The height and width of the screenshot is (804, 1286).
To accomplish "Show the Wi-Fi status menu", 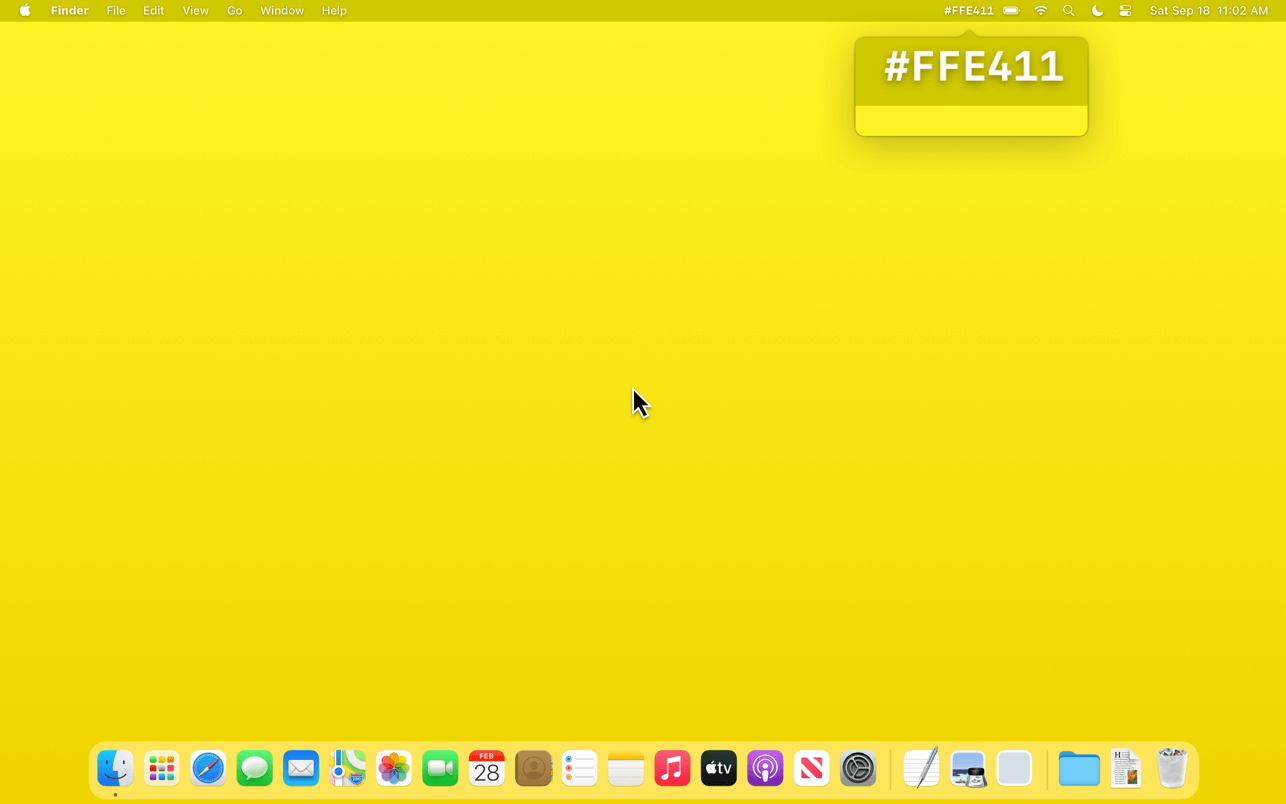I will point(1041,11).
